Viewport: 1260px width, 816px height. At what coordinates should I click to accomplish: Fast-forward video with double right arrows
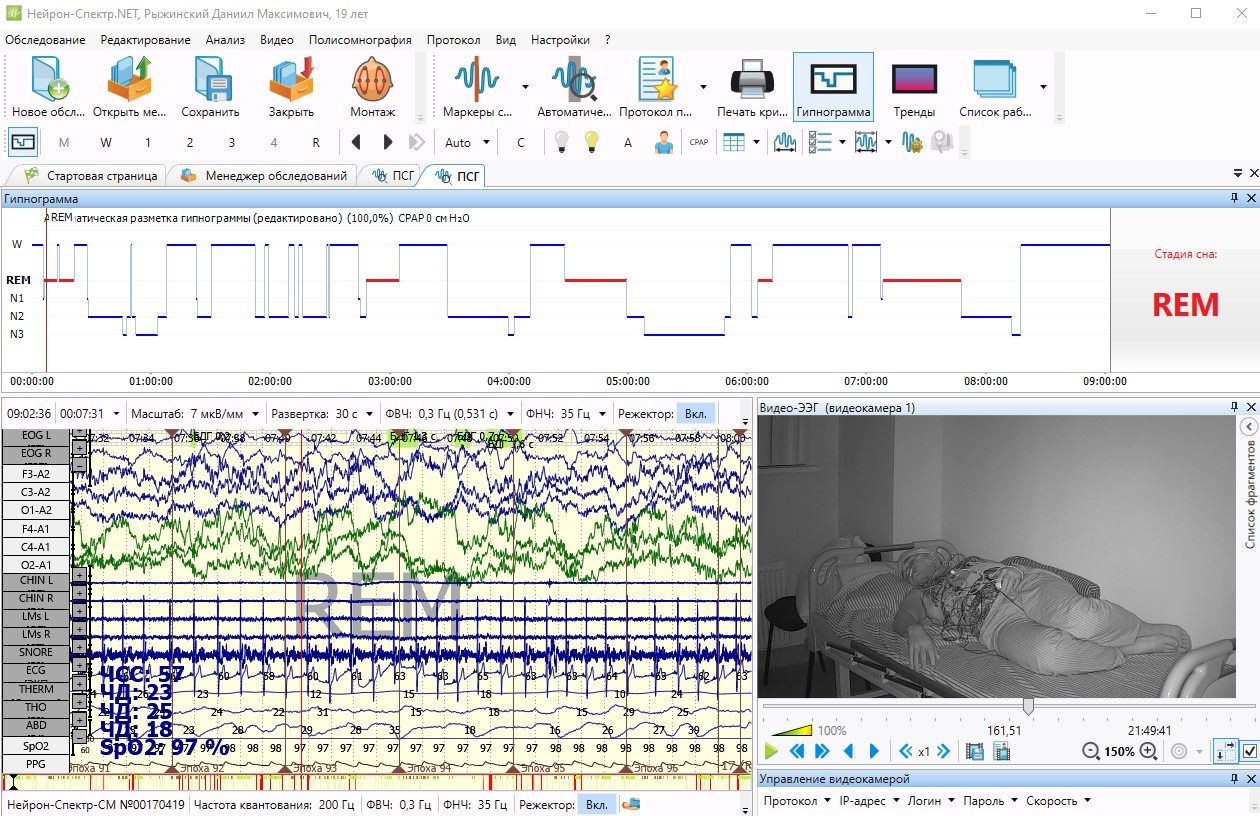pos(822,751)
